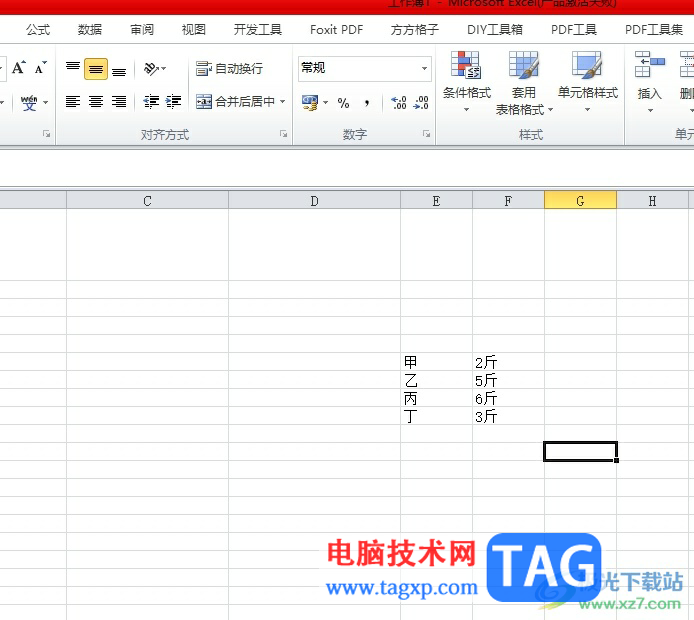Apply top vertical alignment
Viewport: 694px width, 620px height.
point(73,68)
